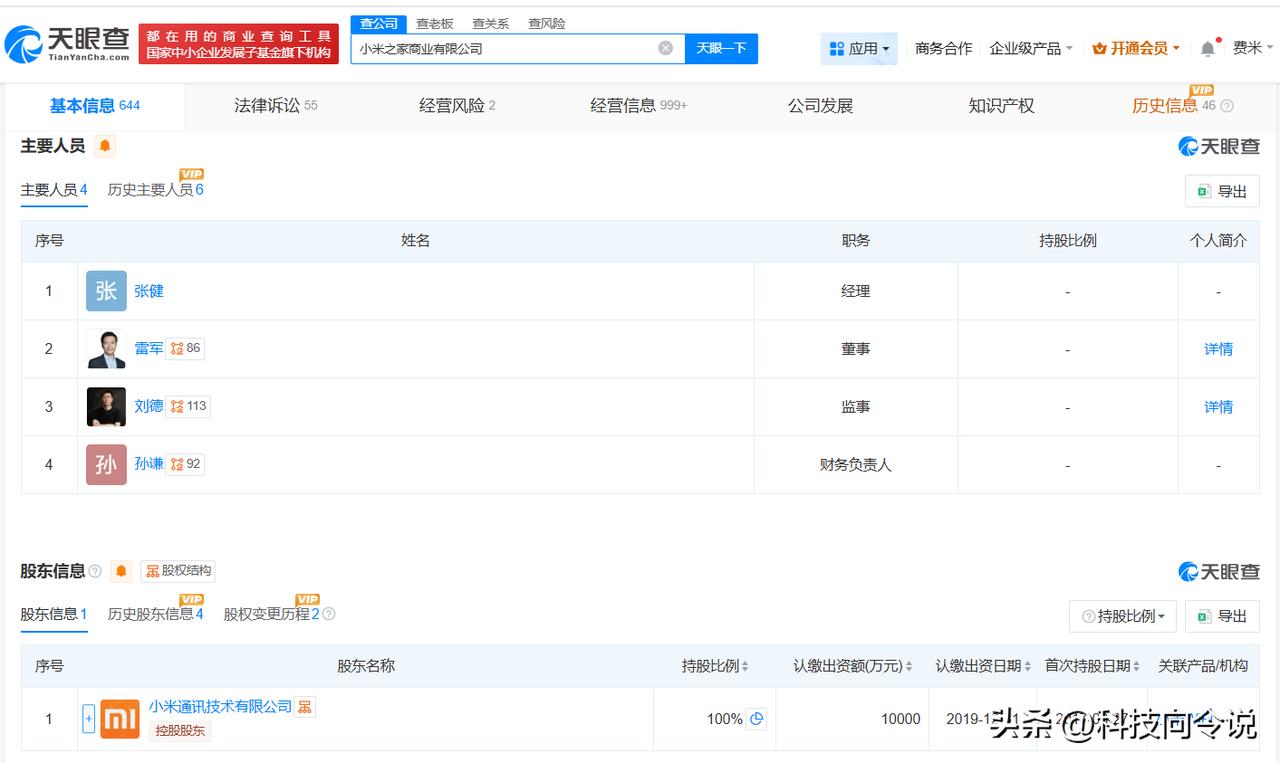Click the alert bell next to 股东信息 heading
The height and width of the screenshot is (763, 1280).
point(122,571)
